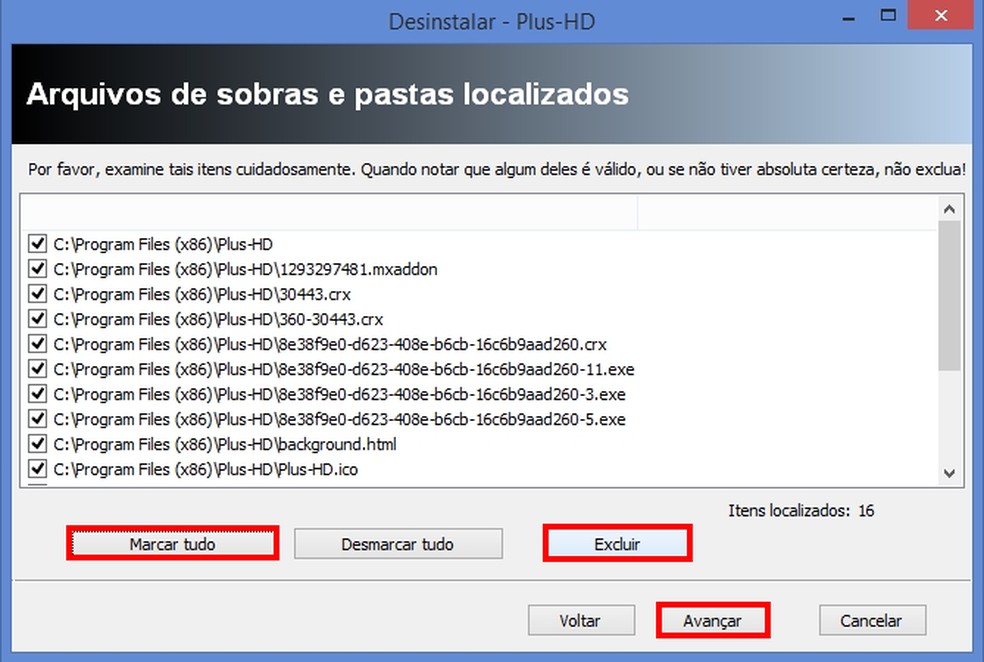Toggle checkbox for 16c6b9aad260-11.exe

pos(38,368)
